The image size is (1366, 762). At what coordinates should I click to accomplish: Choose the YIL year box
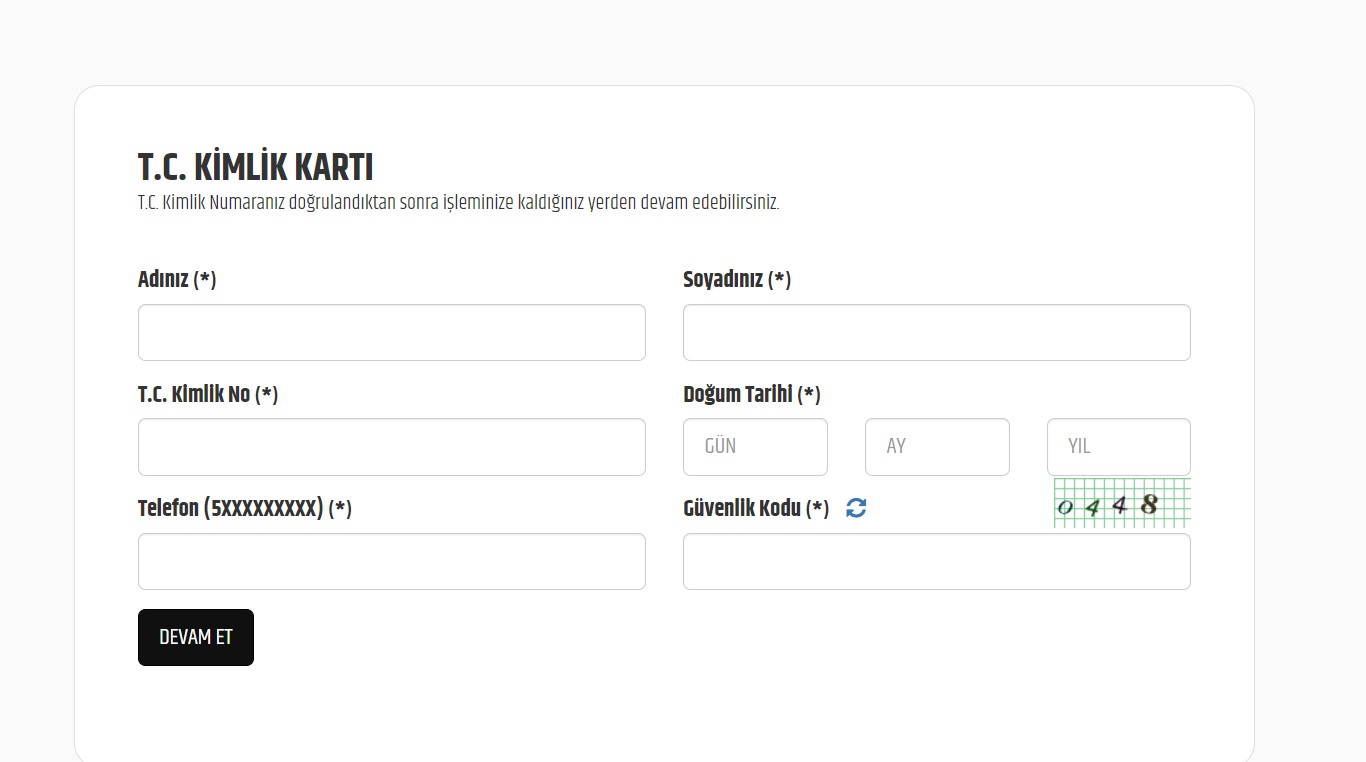click(x=1119, y=447)
